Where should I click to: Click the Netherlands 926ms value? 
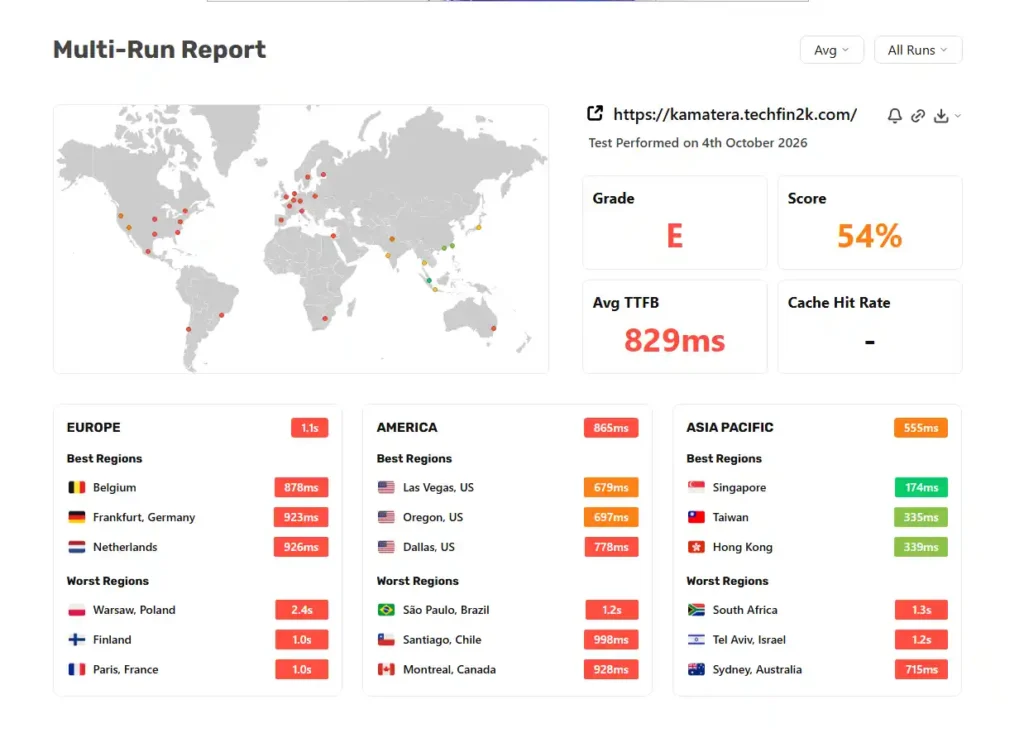point(301,547)
